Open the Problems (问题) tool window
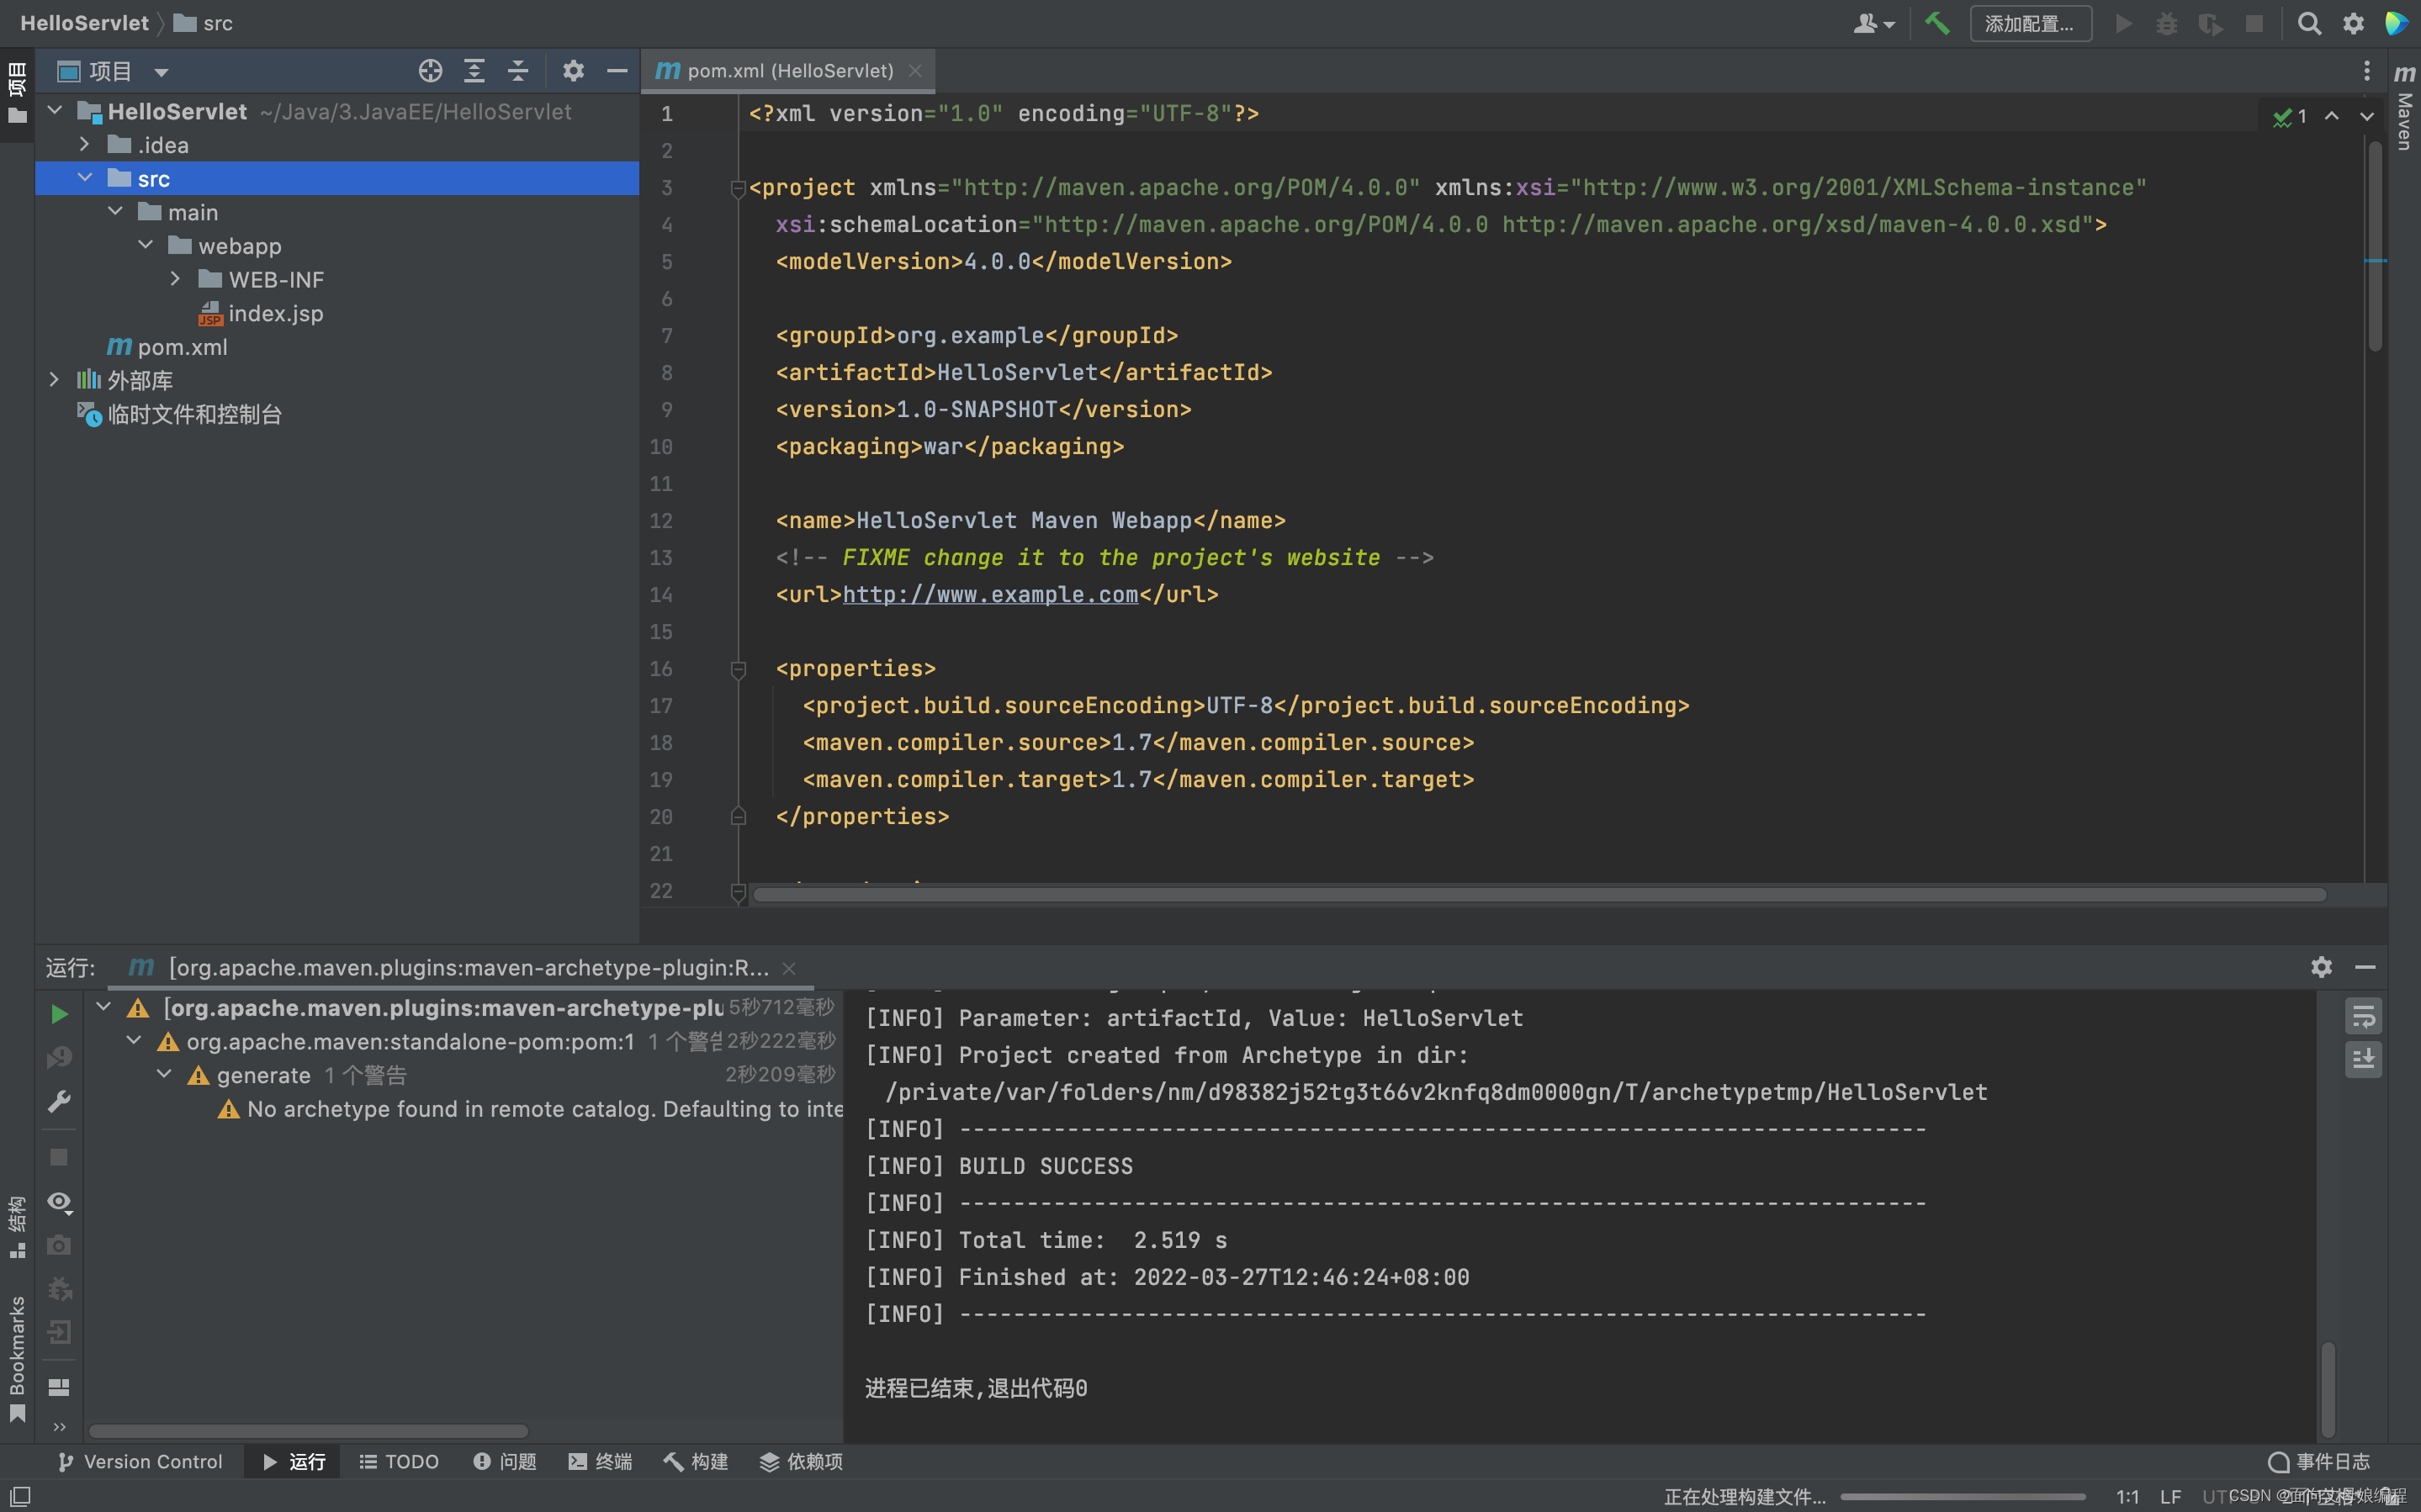 504,1461
